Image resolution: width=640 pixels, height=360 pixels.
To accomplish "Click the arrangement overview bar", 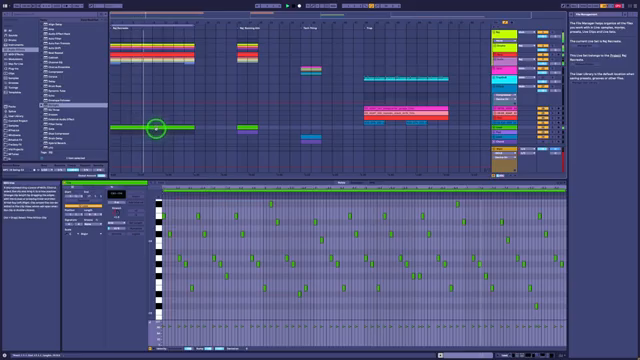I will coord(320,15).
